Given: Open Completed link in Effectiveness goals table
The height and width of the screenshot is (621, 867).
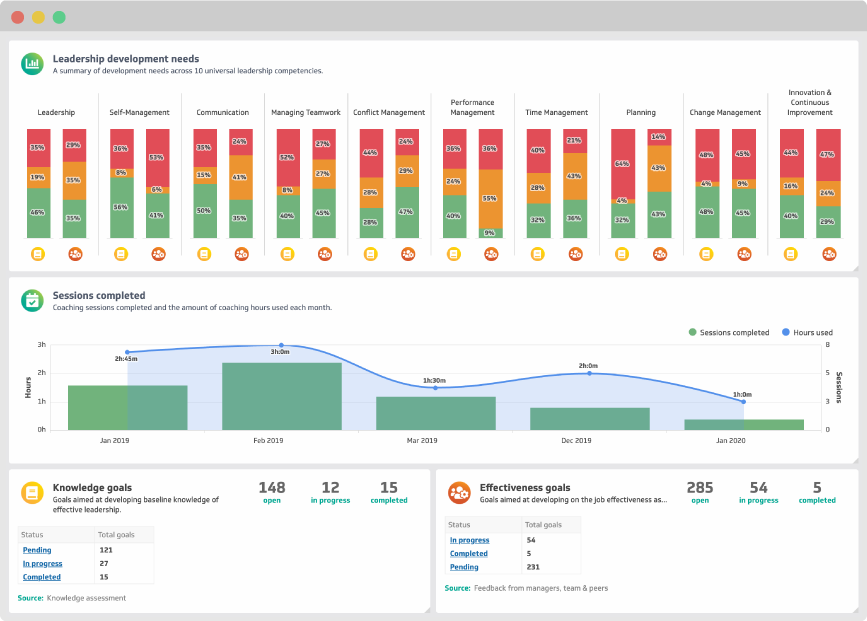Looking at the screenshot, I should [x=469, y=553].
